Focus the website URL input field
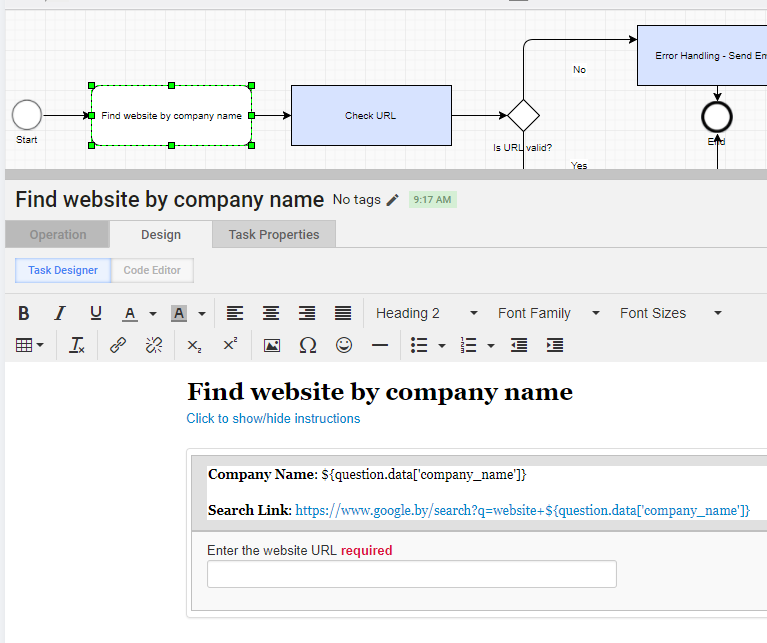The width and height of the screenshot is (767, 643). [412, 574]
